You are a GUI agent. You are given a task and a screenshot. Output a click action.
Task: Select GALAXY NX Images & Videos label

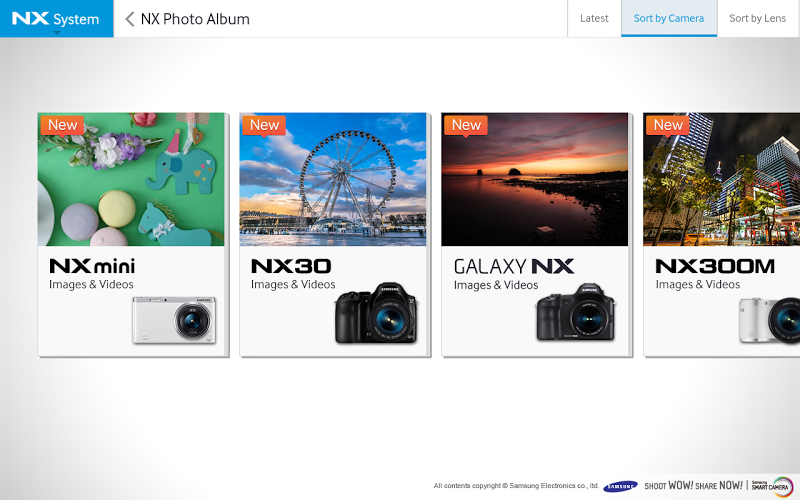[x=496, y=285]
